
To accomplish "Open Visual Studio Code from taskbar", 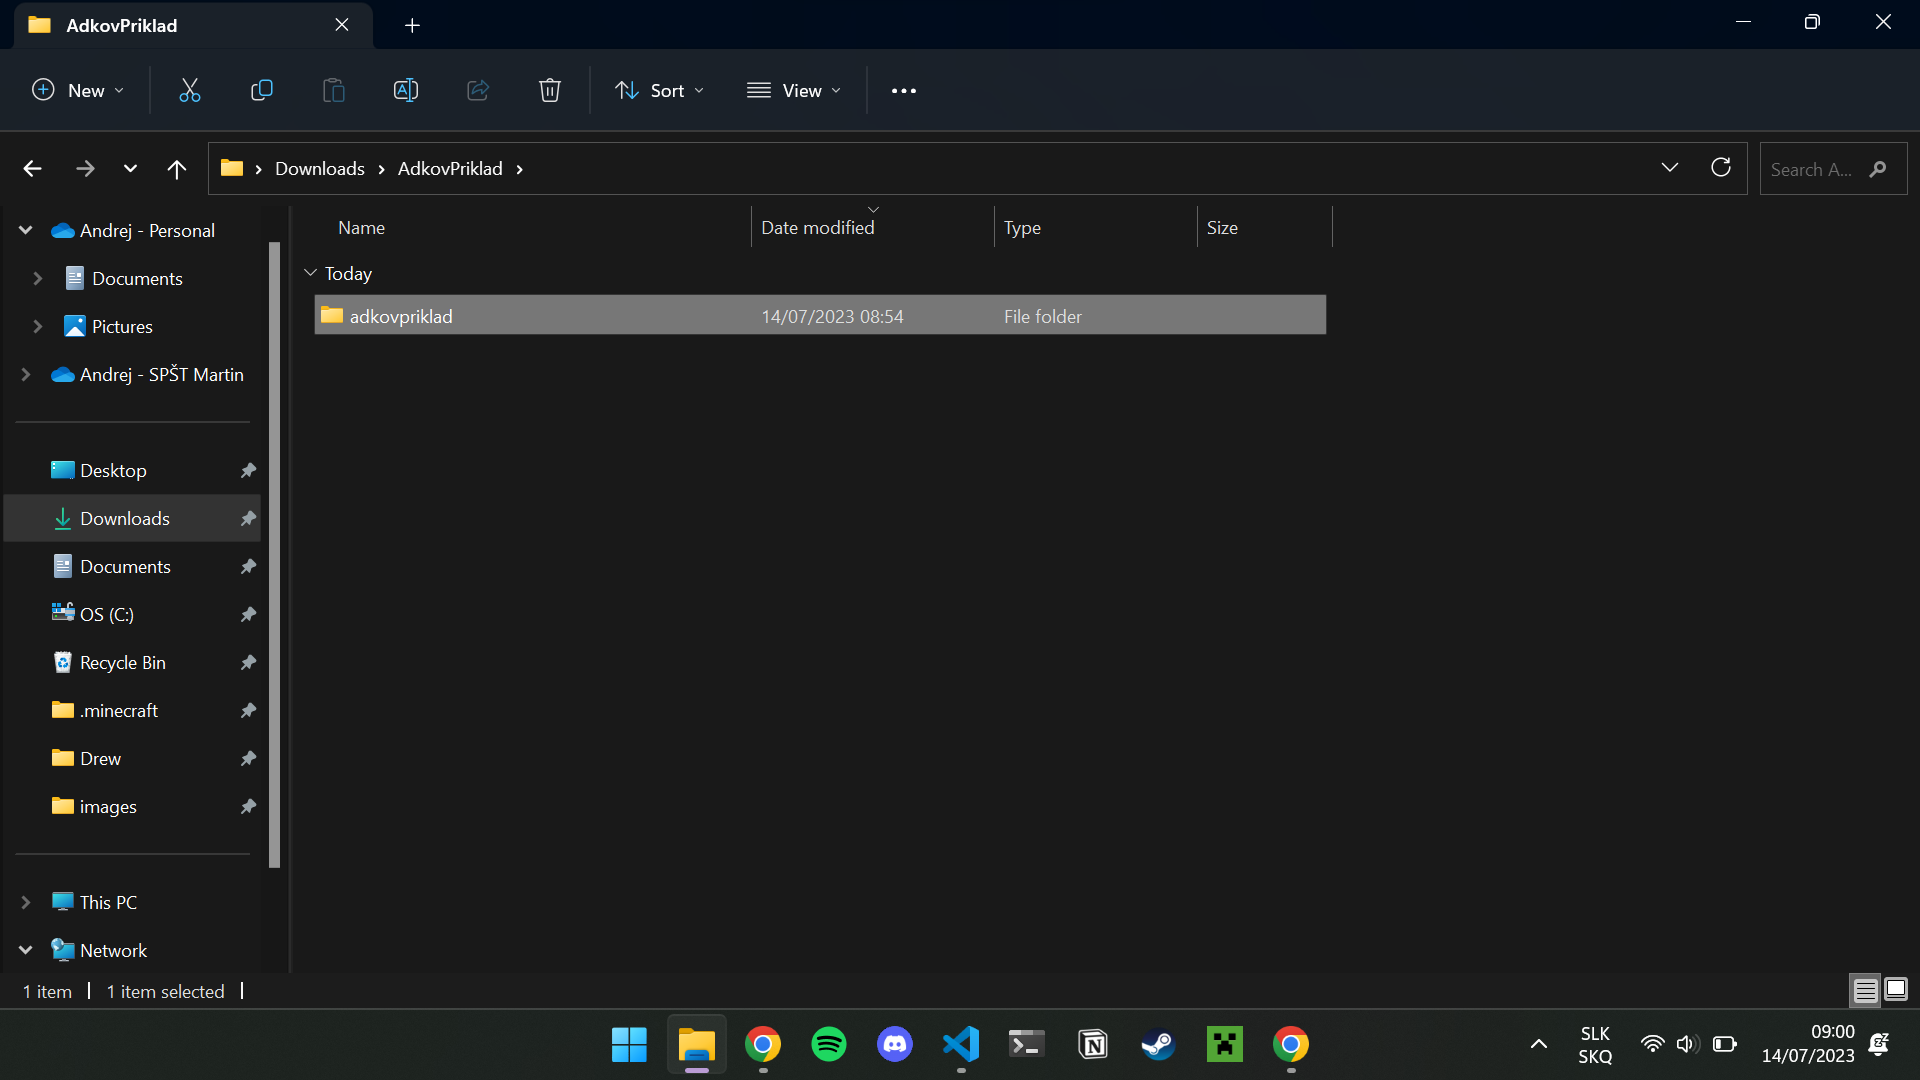I will pyautogui.click(x=961, y=1045).
